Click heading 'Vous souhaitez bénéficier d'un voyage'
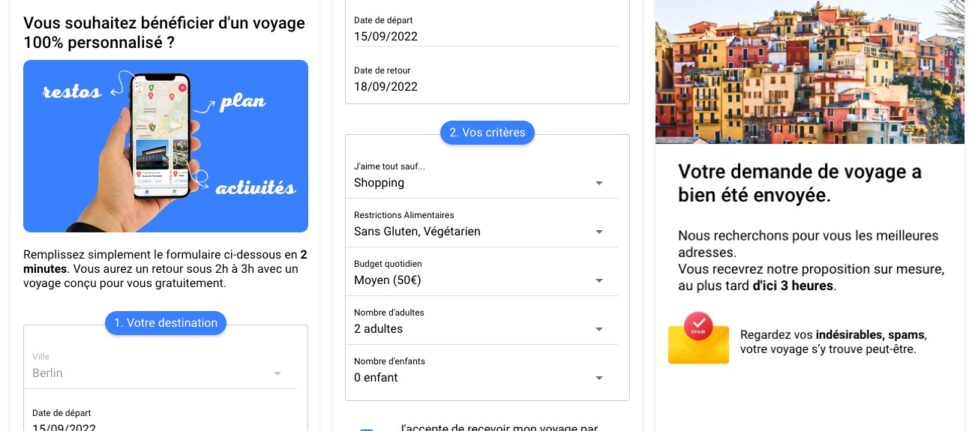The image size is (975, 431). click(164, 33)
